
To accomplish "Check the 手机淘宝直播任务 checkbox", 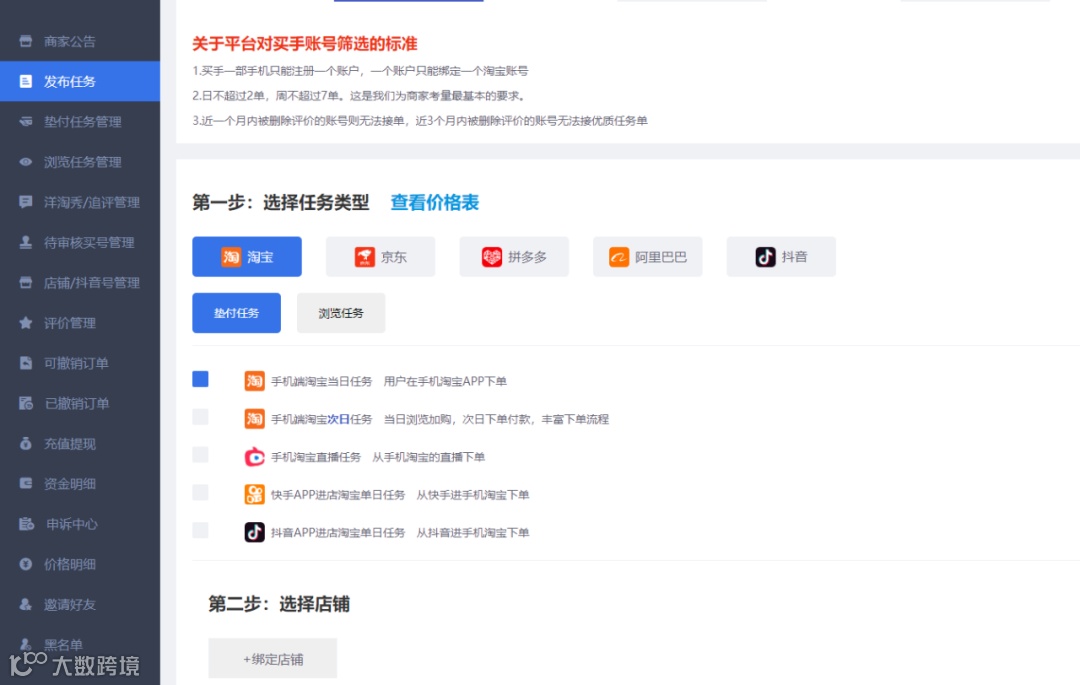I will coord(200,455).
